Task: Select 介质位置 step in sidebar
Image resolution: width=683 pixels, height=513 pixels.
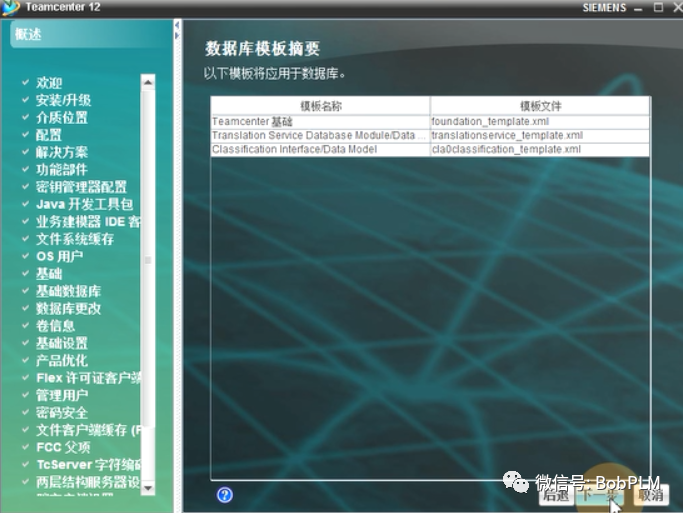Action: 61,117
